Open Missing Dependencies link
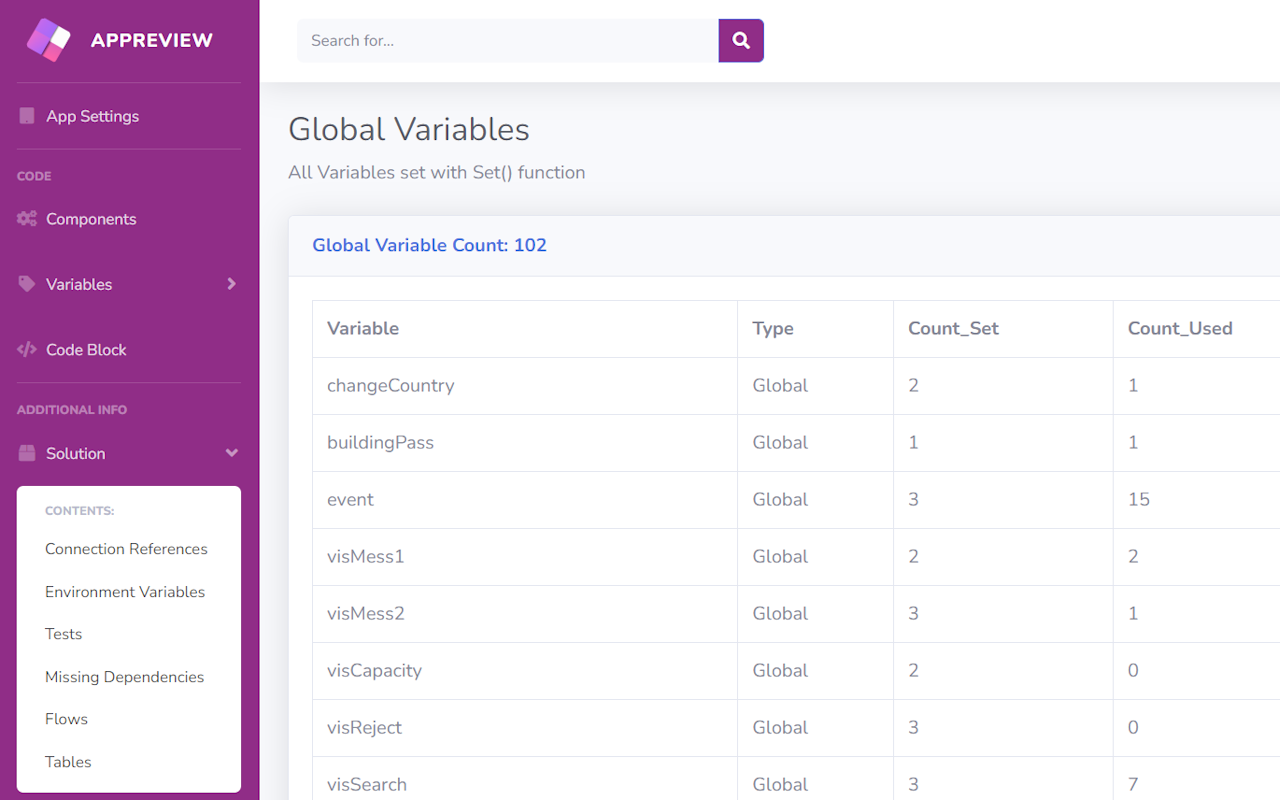This screenshot has height=800, width=1280. [x=124, y=677]
